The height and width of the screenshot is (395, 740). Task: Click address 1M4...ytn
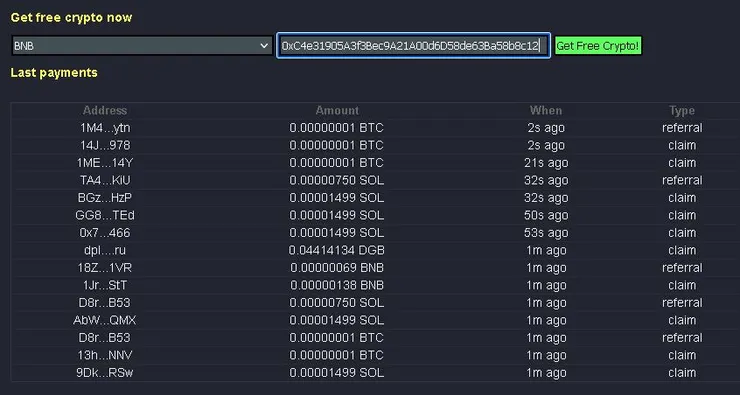pos(105,128)
